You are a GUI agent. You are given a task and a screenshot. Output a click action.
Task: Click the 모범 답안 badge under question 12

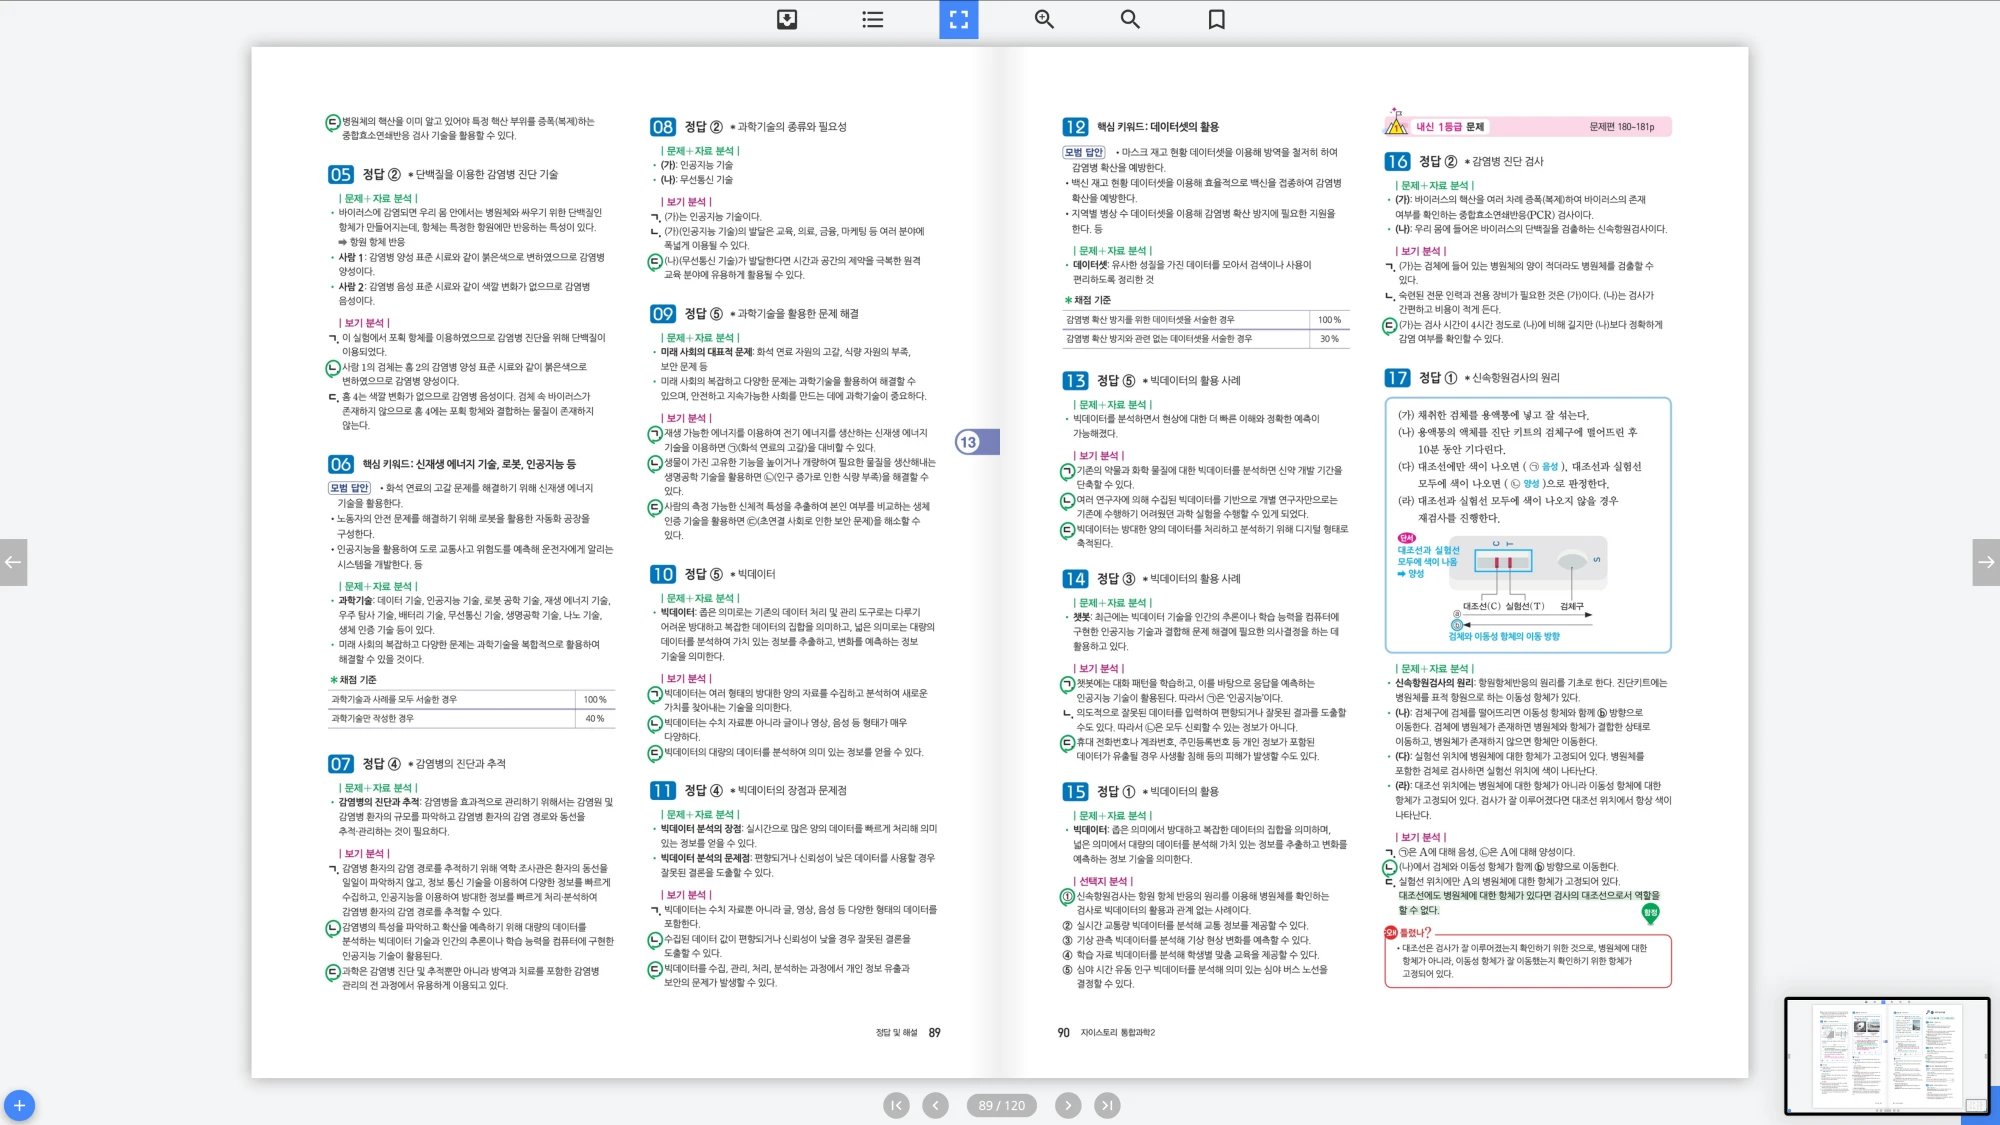1083,152
